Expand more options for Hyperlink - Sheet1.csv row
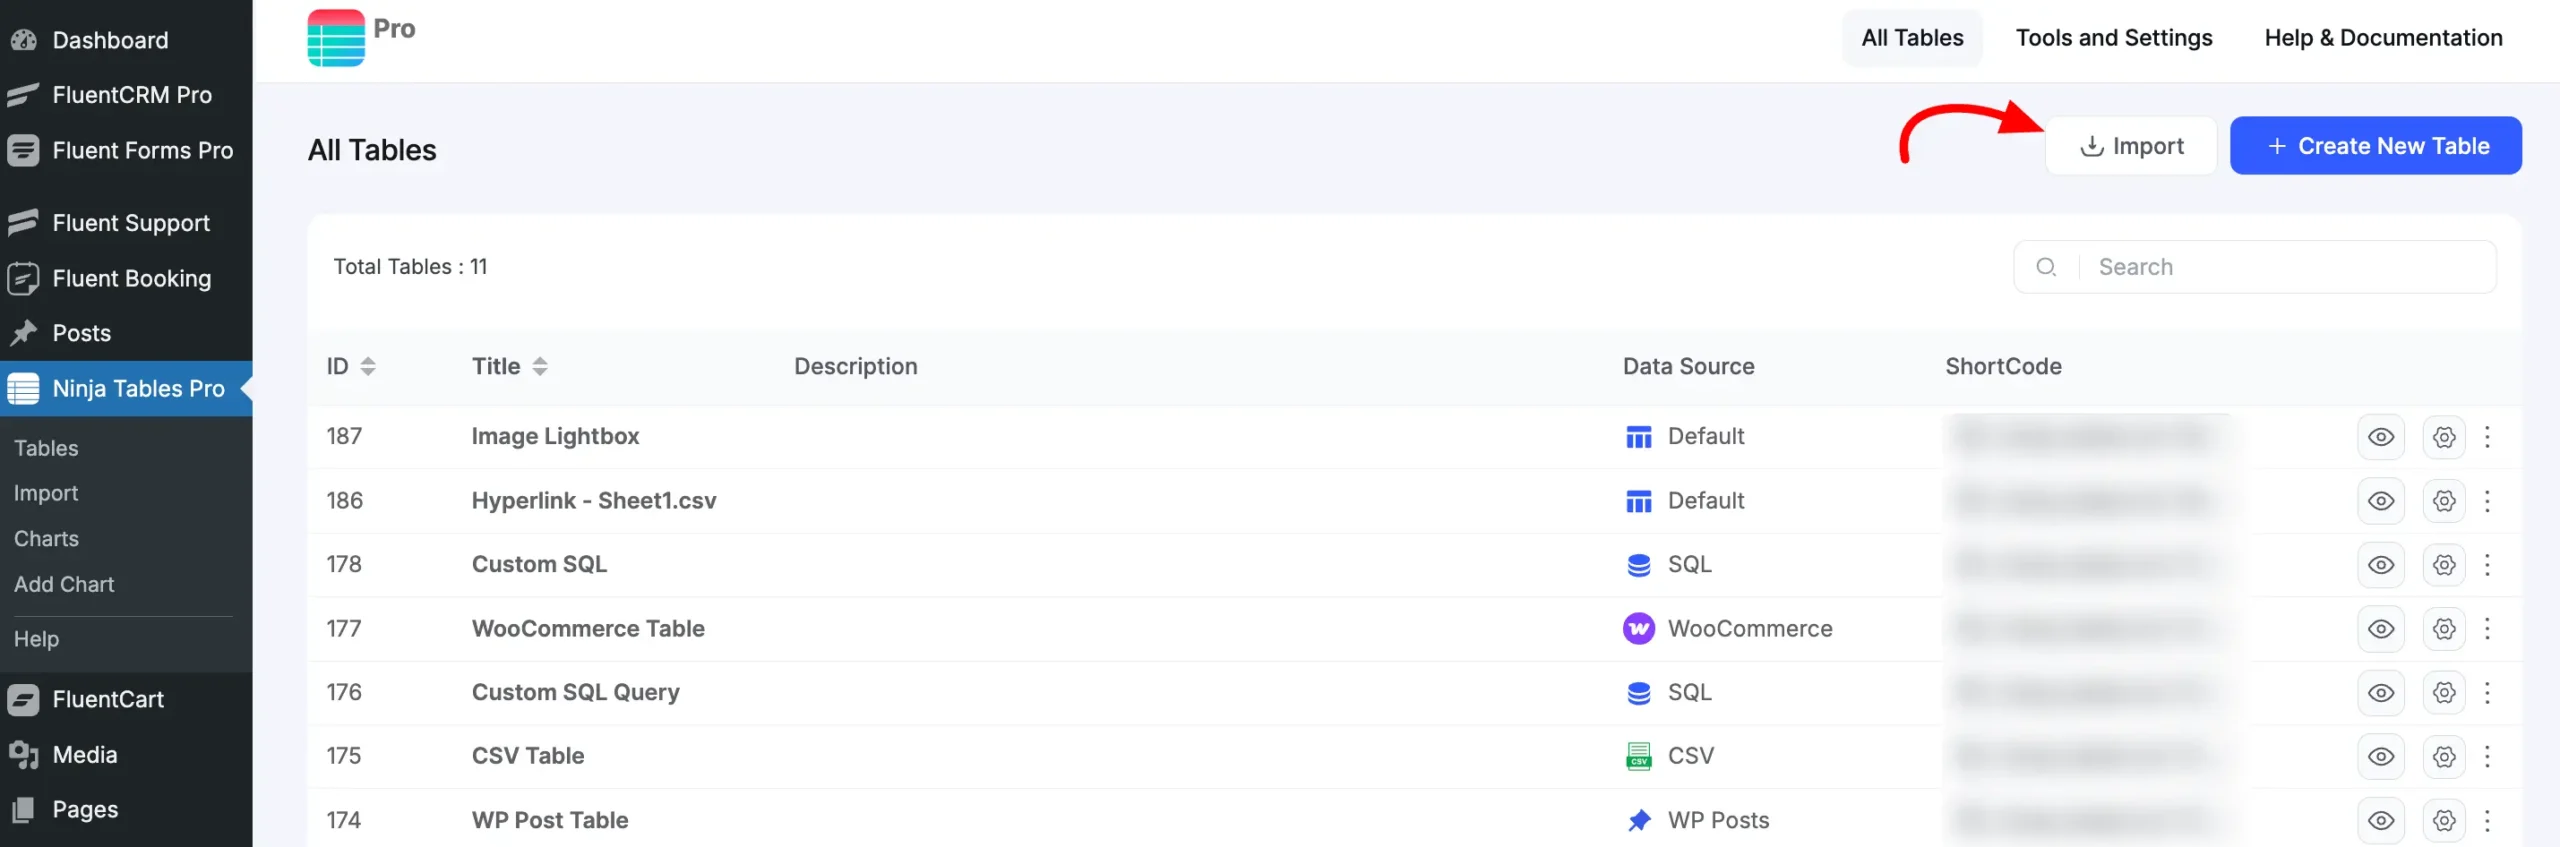The image size is (2560, 847). click(2487, 501)
